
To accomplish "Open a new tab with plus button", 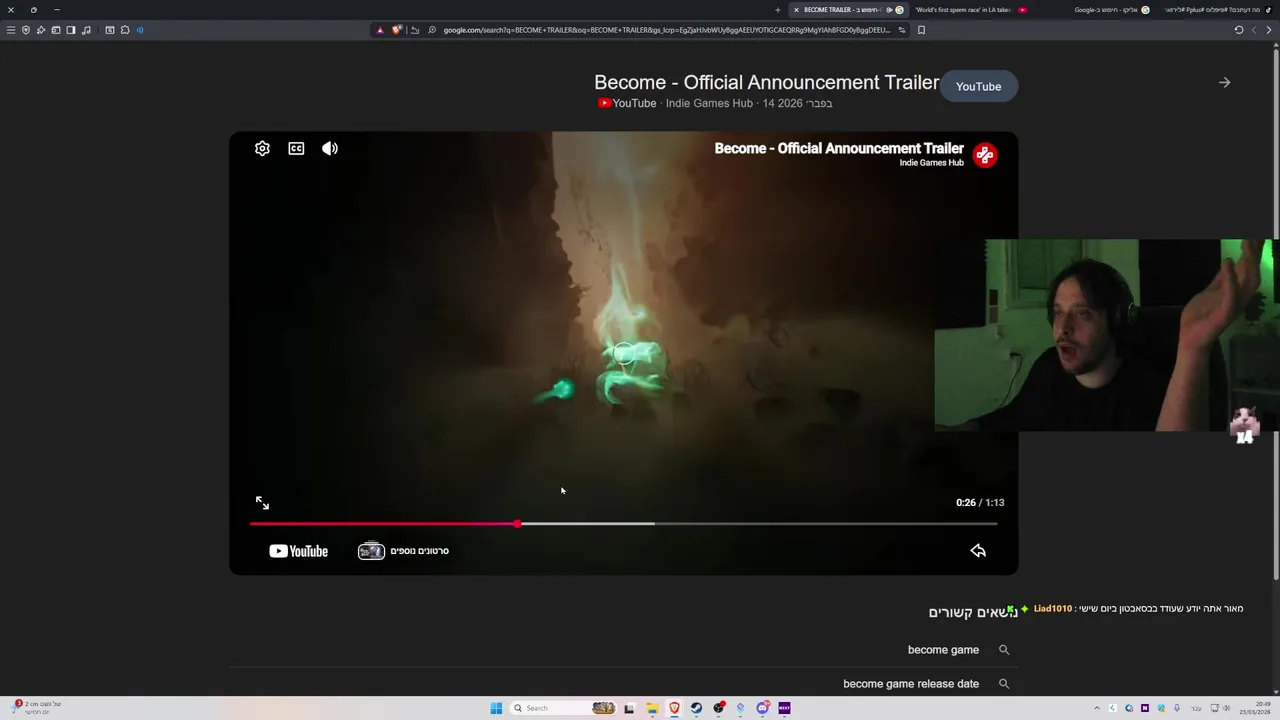I will 778,10.
